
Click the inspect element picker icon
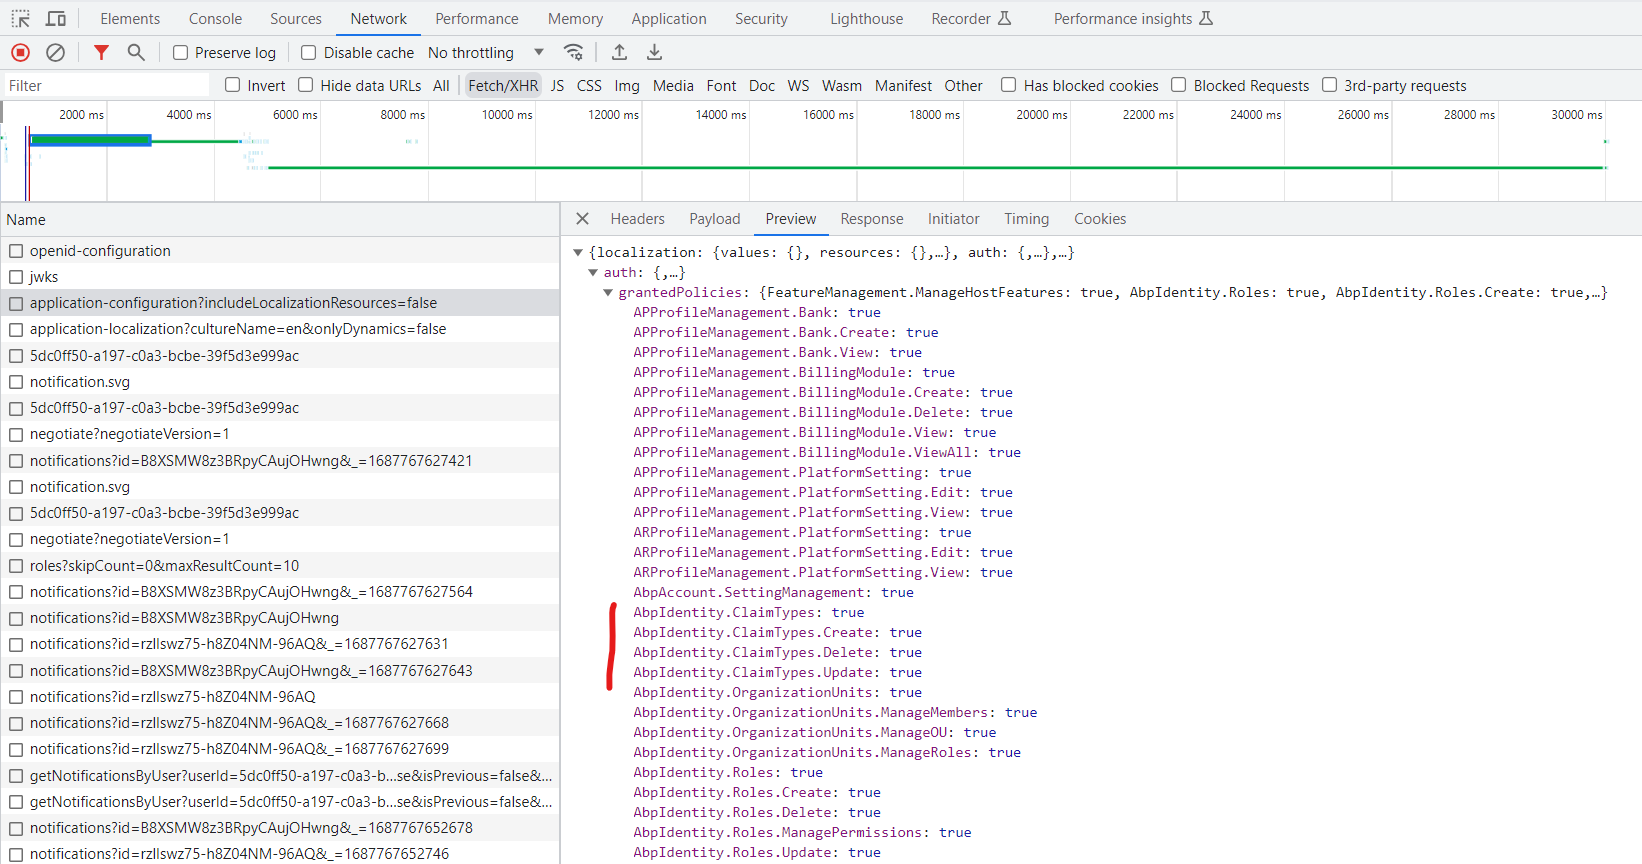[20, 19]
